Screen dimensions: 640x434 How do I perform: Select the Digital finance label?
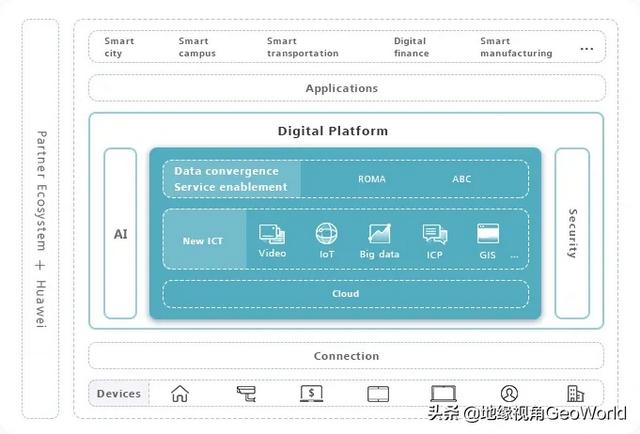click(411, 47)
